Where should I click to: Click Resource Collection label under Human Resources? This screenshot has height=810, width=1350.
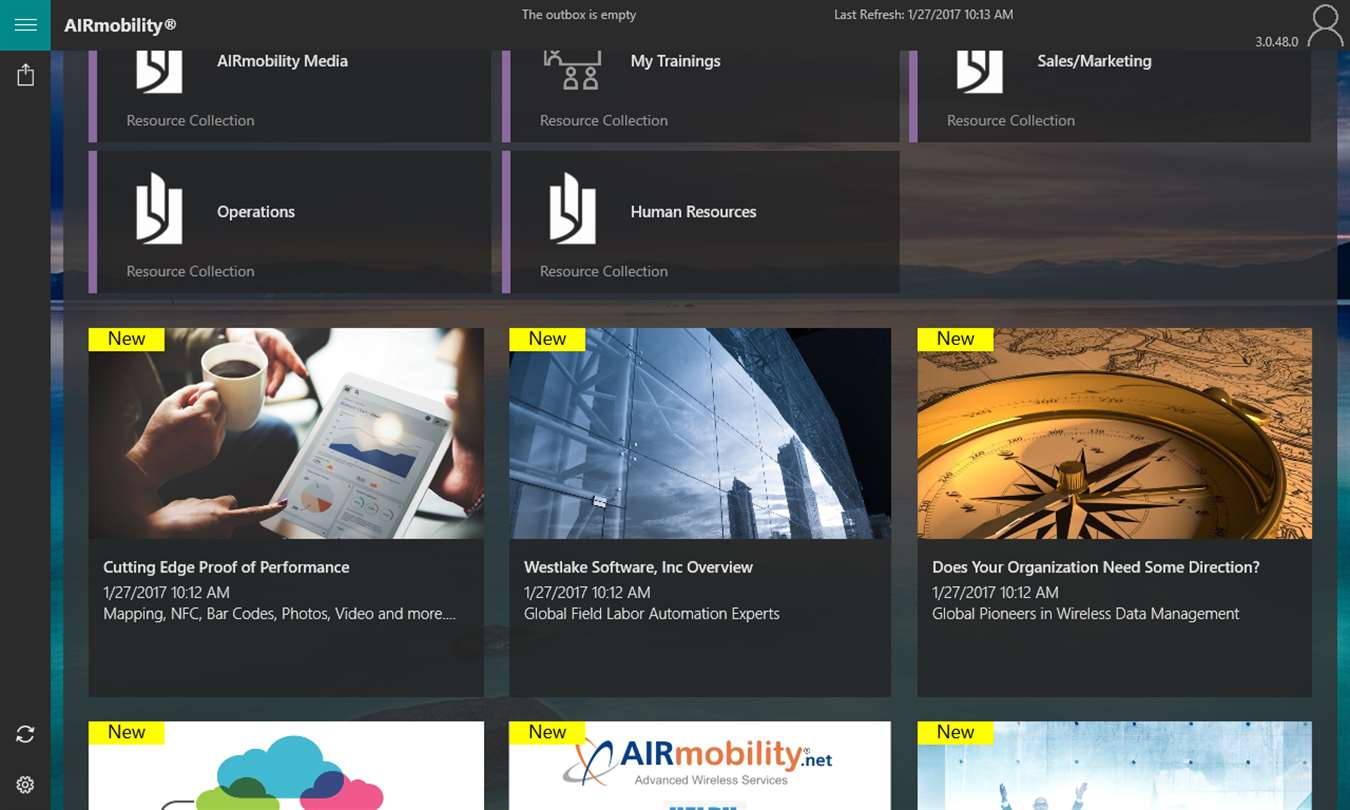tap(604, 271)
